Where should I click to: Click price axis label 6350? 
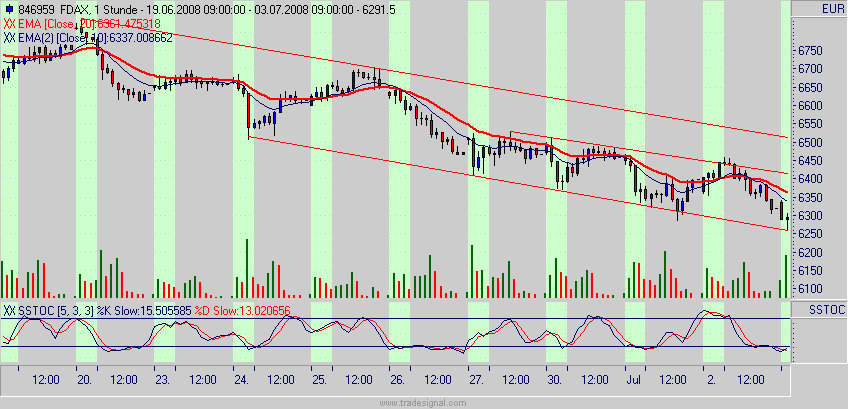(x=810, y=197)
